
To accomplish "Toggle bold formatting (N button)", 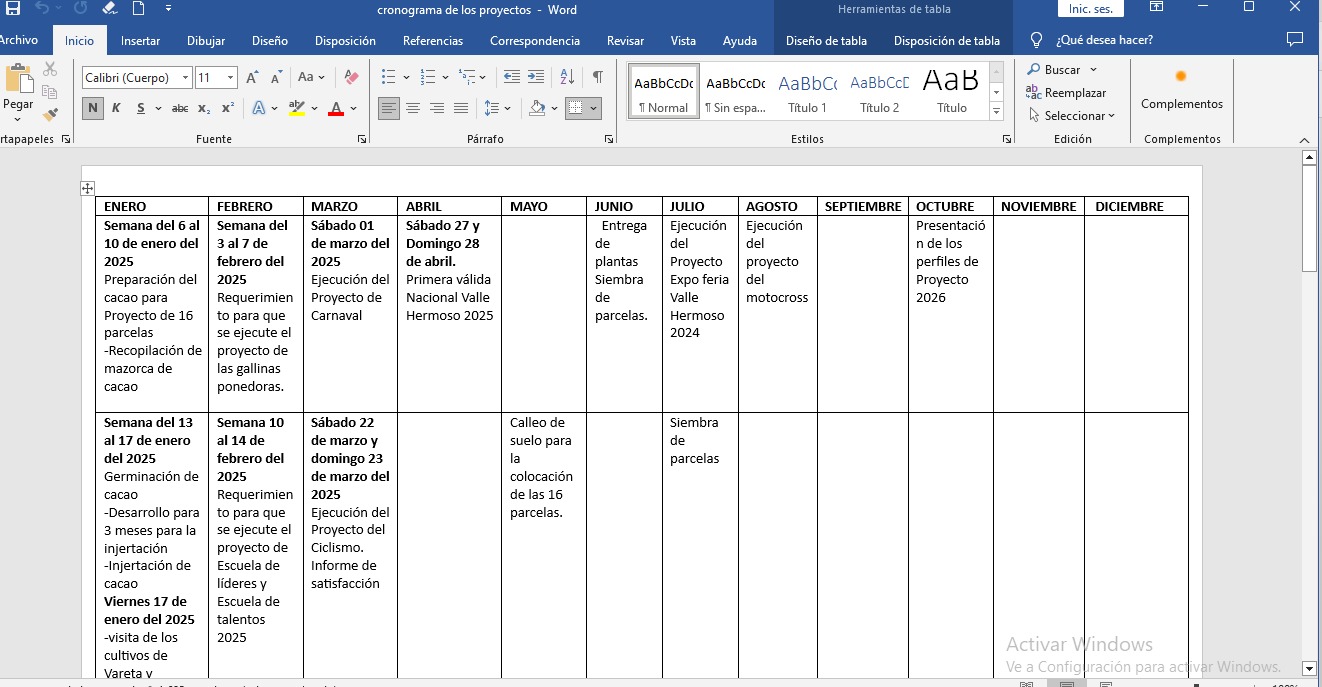I will [93, 108].
